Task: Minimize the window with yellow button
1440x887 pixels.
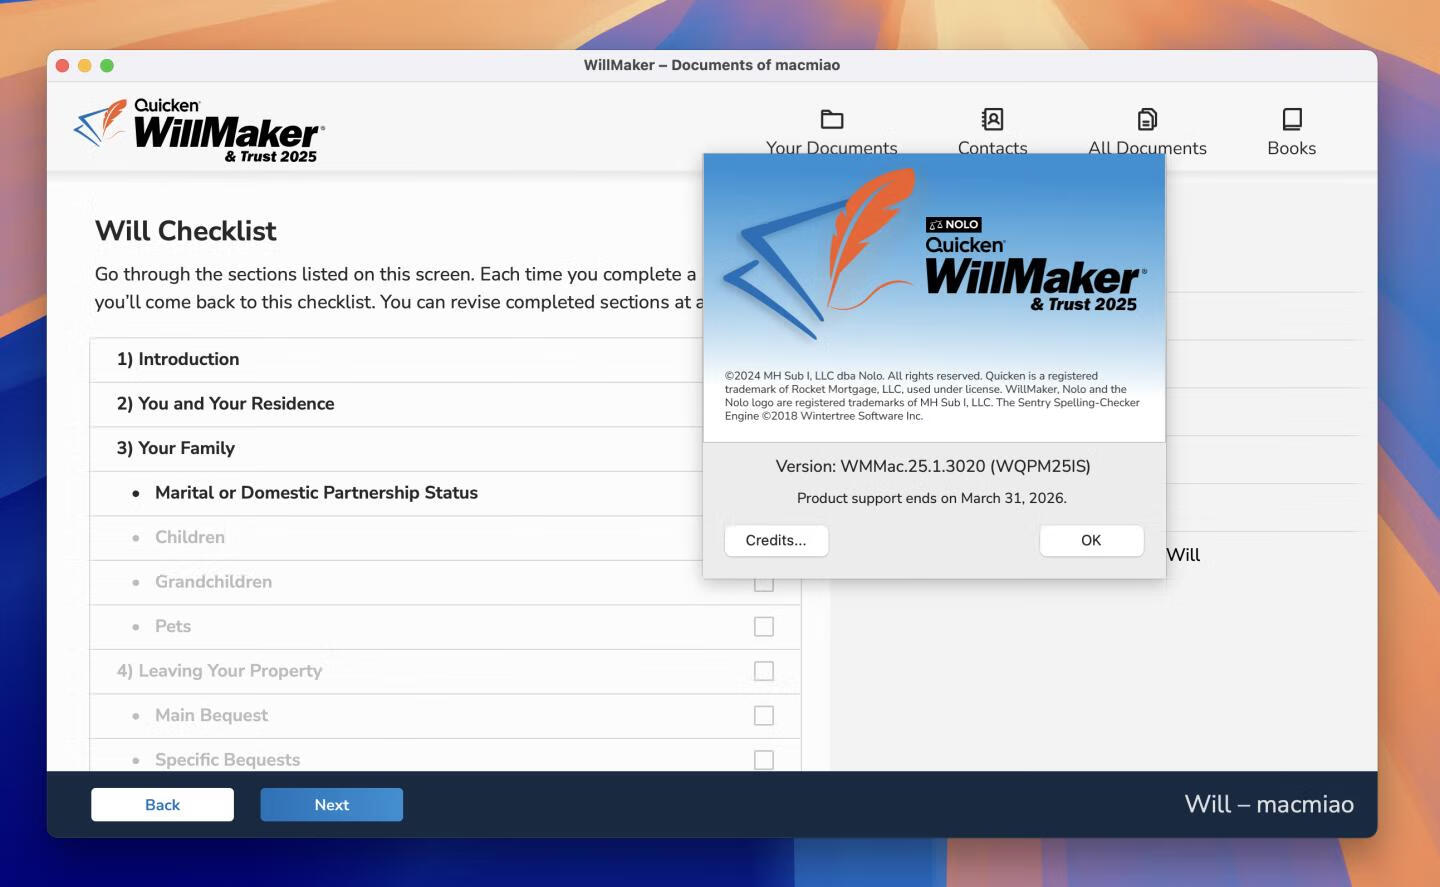Action: (84, 65)
